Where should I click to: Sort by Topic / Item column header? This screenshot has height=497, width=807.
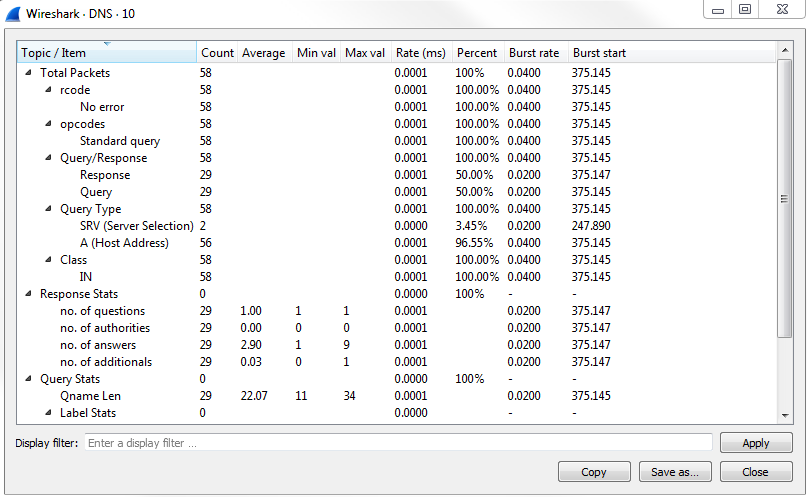coord(107,52)
